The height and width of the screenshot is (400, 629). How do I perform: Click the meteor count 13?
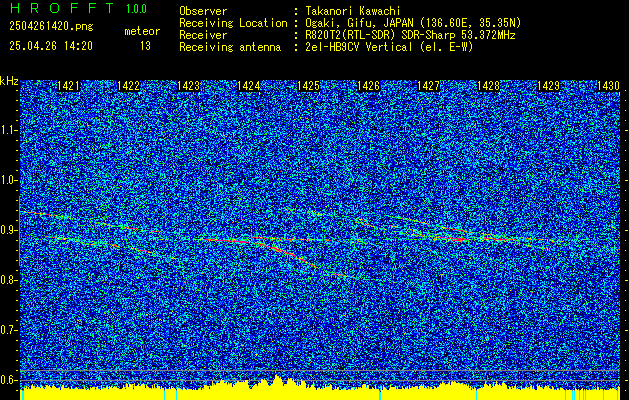145,46
